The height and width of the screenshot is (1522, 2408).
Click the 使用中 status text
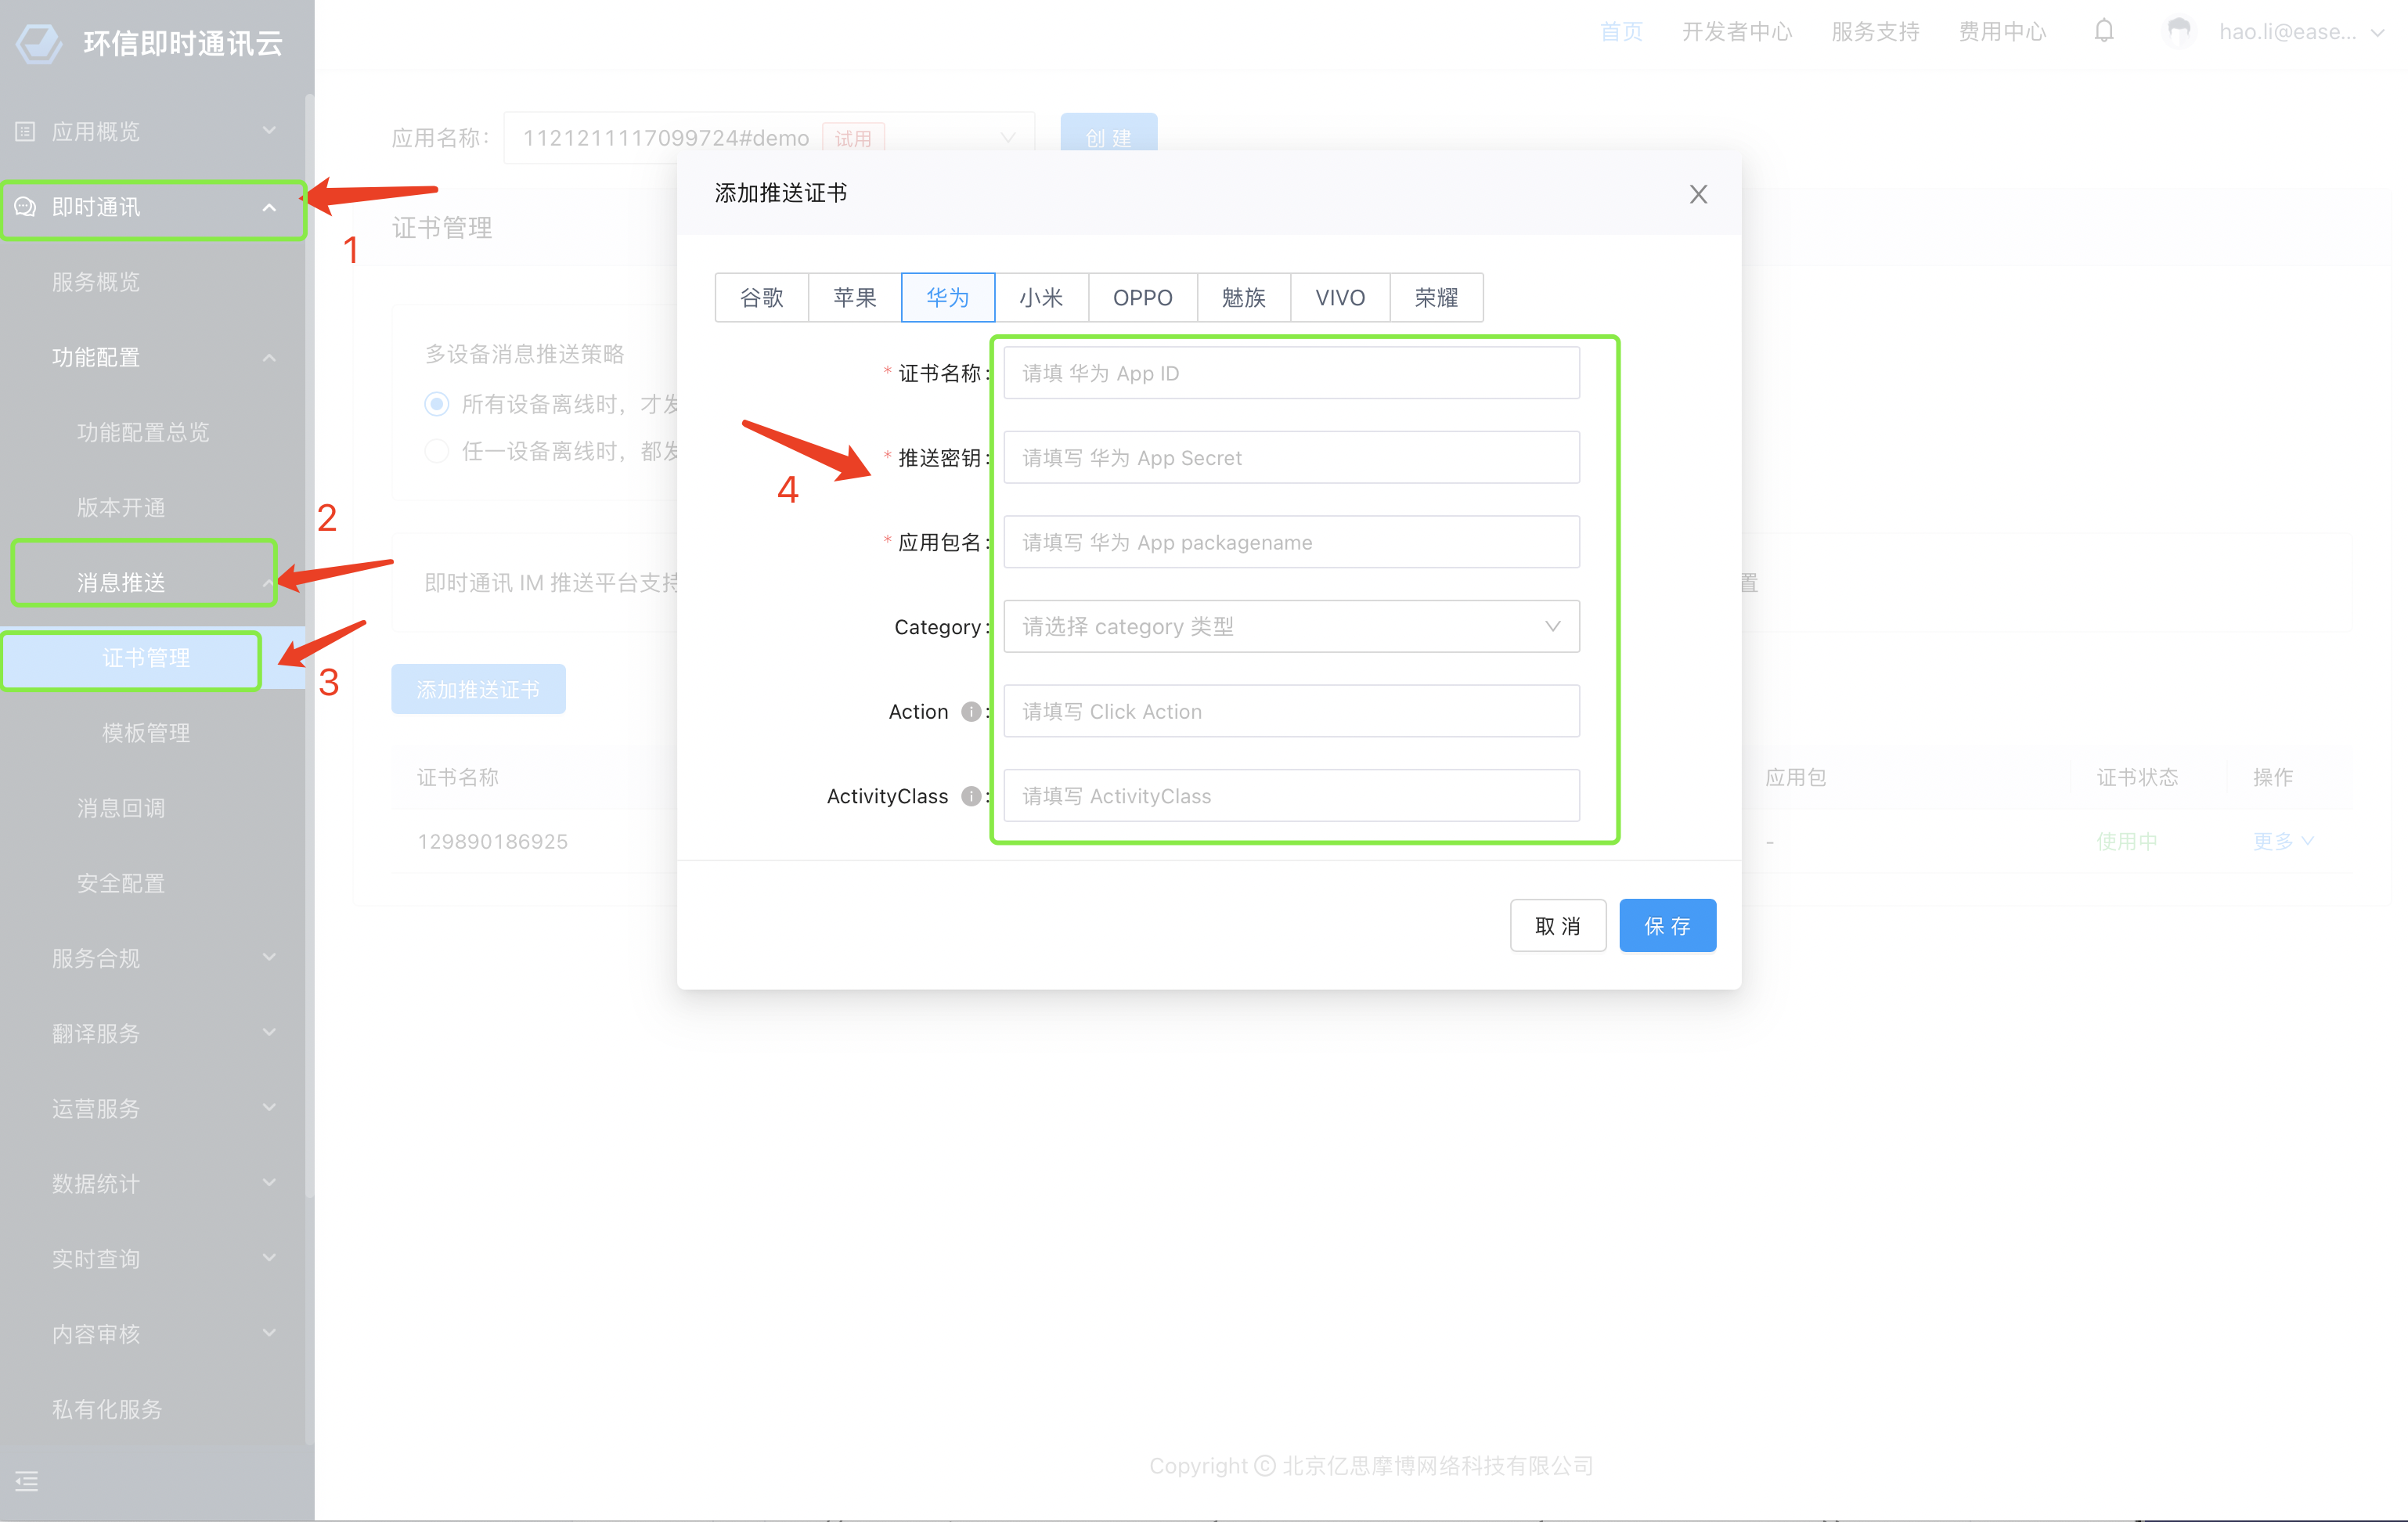tap(2127, 841)
